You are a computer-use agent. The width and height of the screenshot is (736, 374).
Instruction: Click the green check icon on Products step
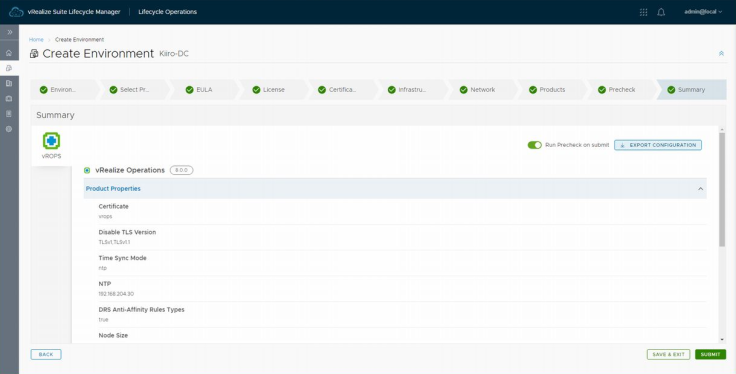533,90
